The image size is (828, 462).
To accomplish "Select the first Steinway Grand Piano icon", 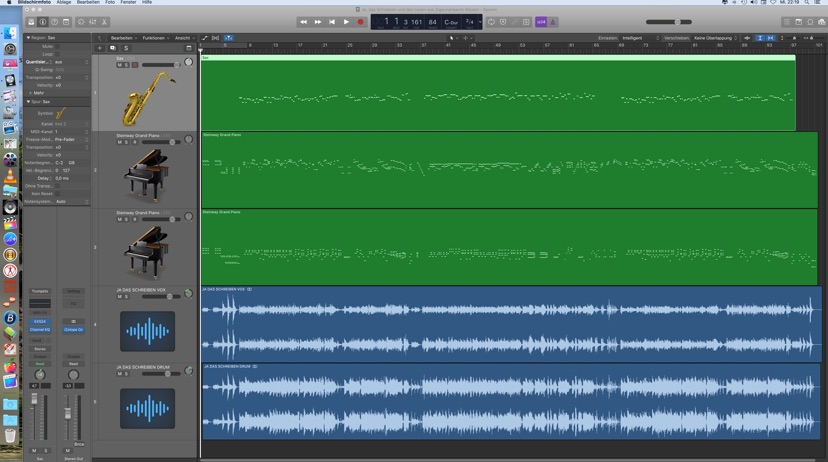I will coord(146,175).
